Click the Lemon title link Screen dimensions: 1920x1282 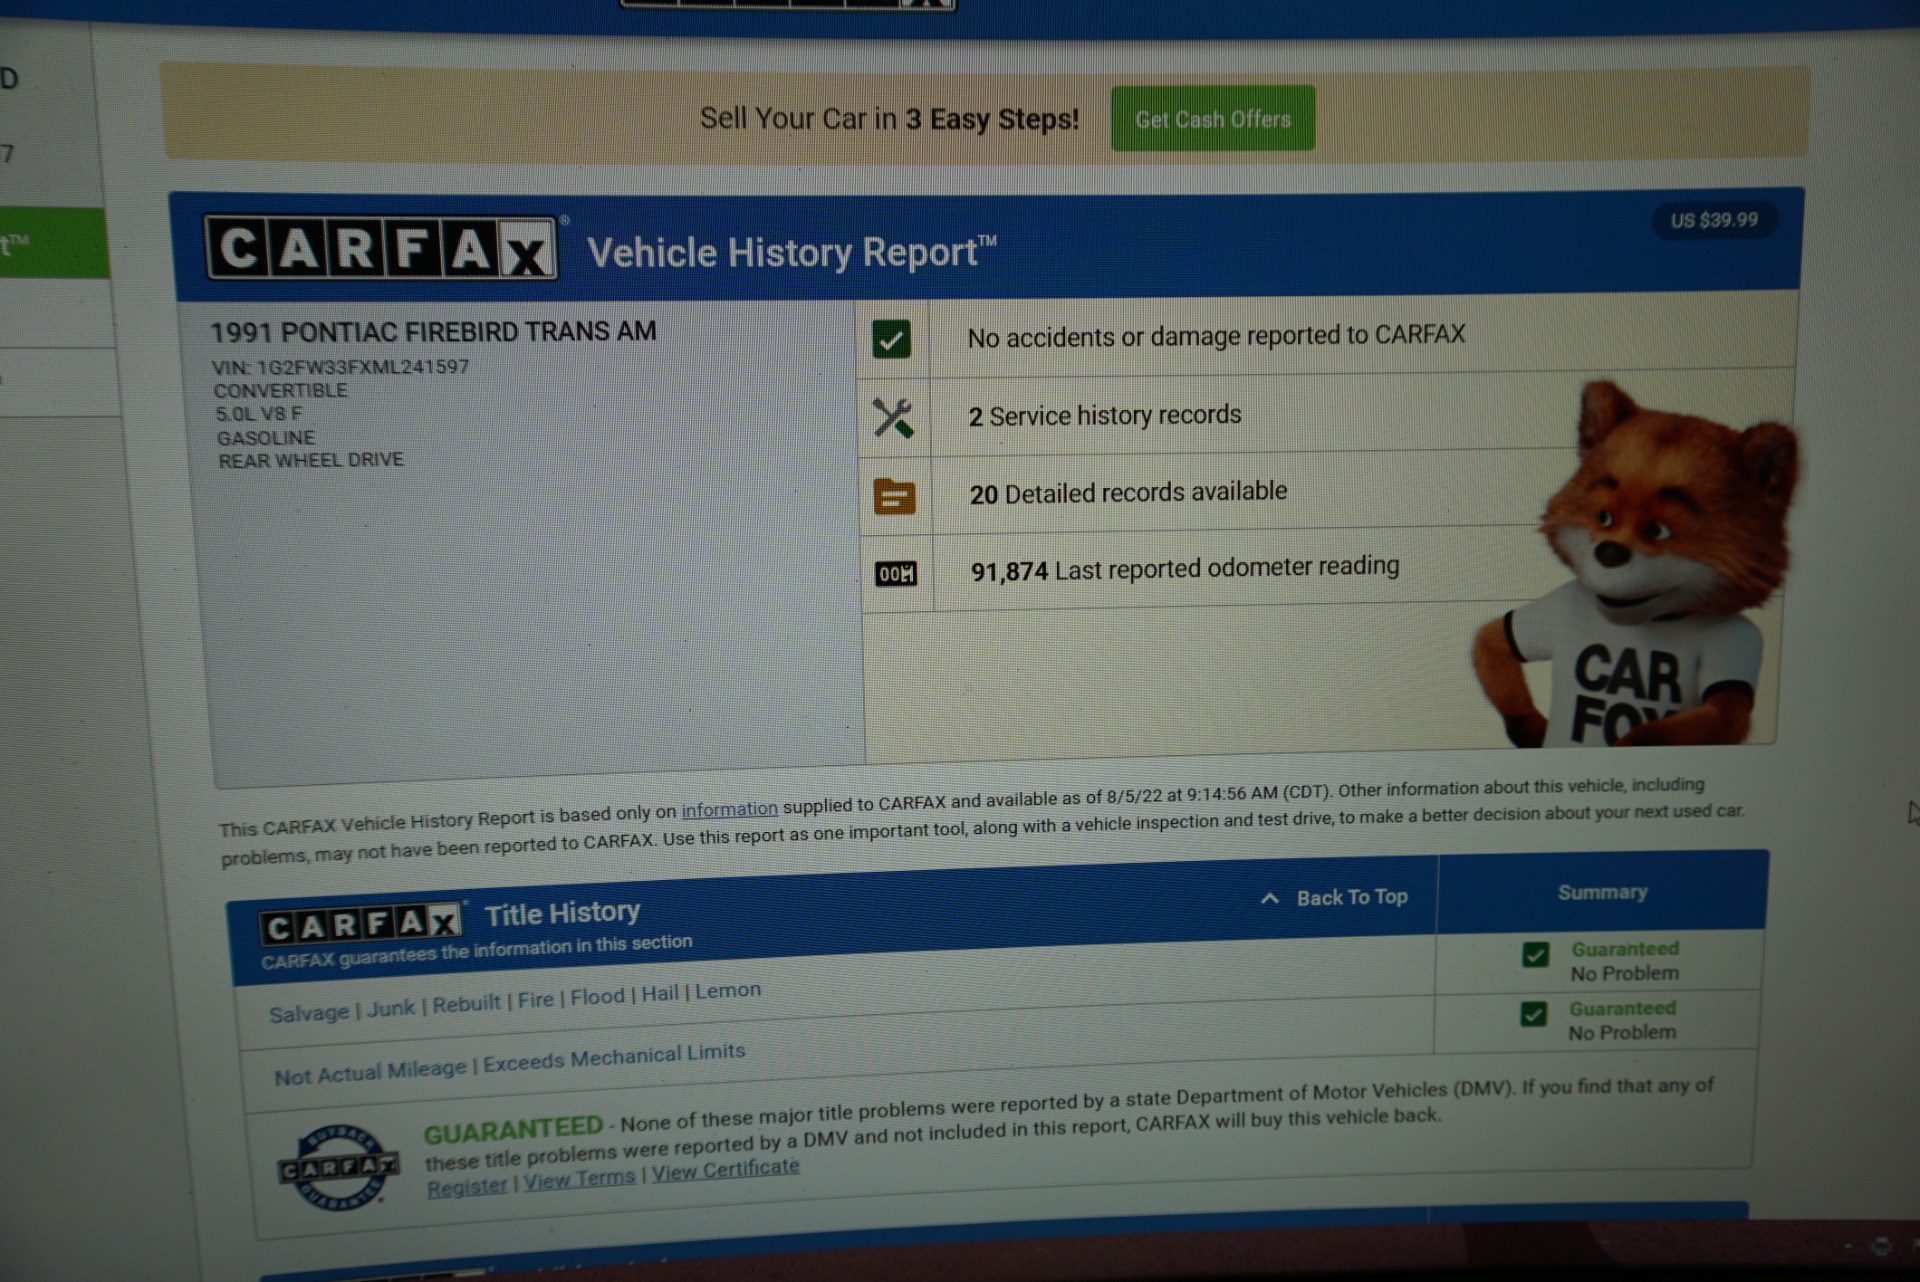[728, 990]
